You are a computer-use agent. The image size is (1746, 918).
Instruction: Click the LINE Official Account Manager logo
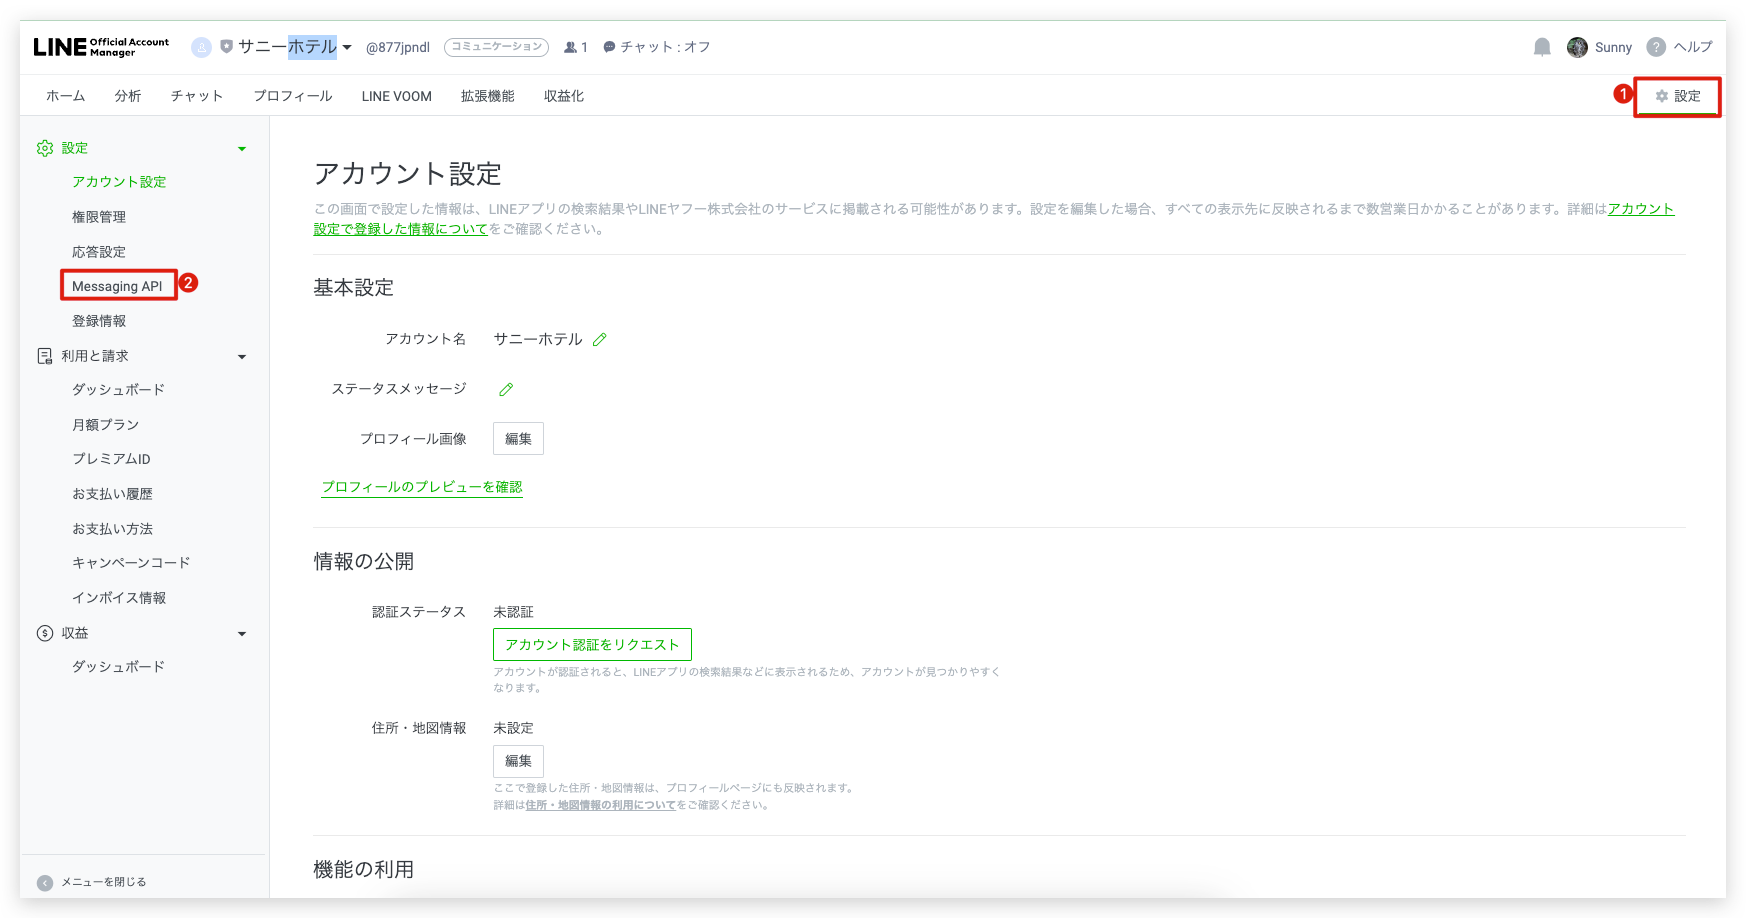(x=101, y=47)
